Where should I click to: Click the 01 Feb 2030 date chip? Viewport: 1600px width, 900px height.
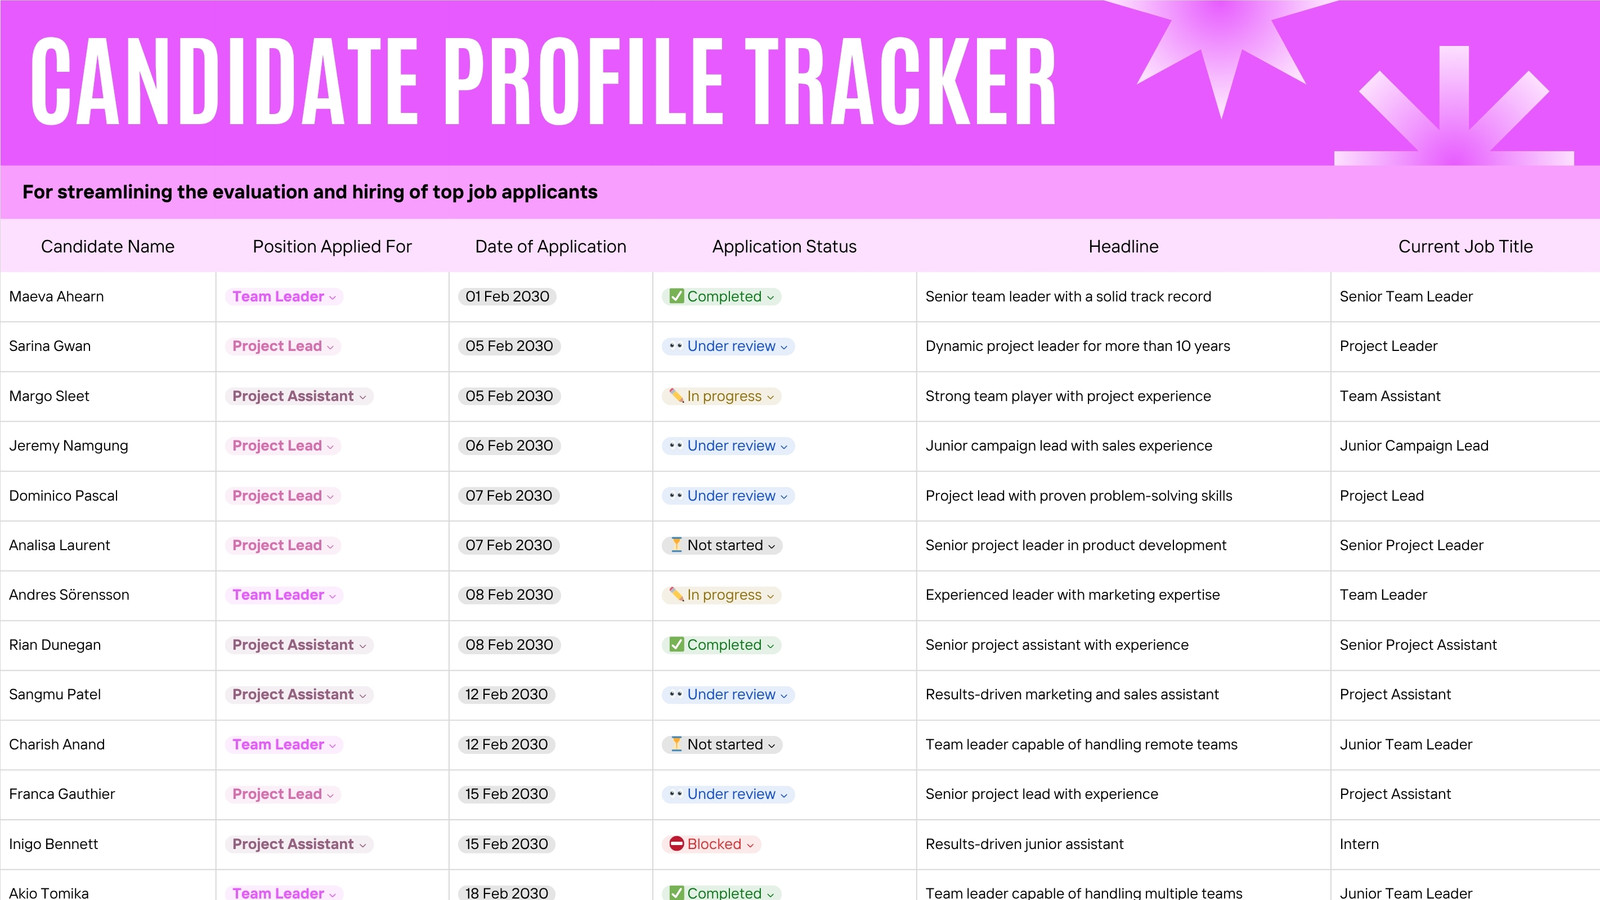[507, 296]
